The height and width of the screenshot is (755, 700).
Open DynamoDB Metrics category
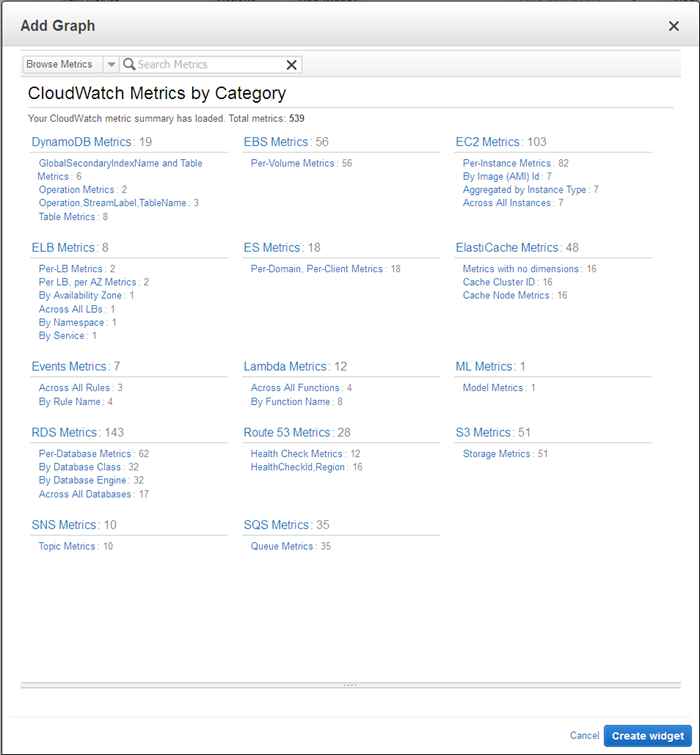(82, 142)
